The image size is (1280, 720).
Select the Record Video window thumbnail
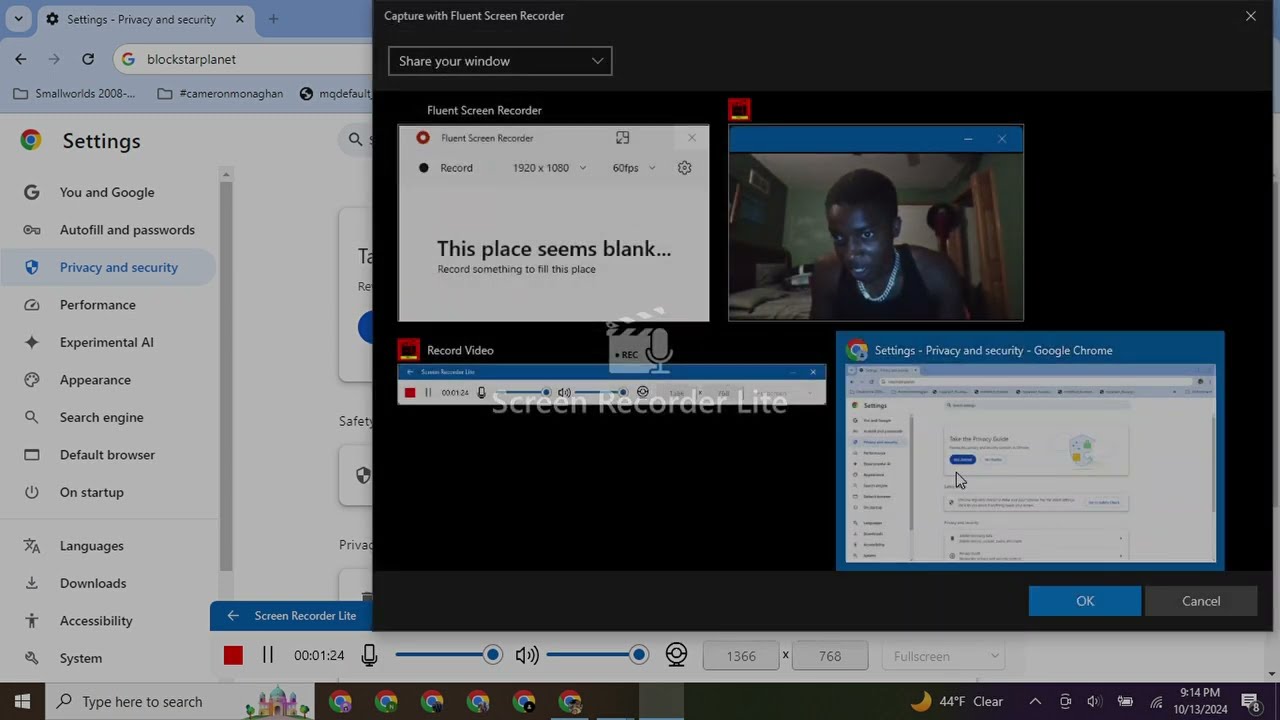pos(612,384)
